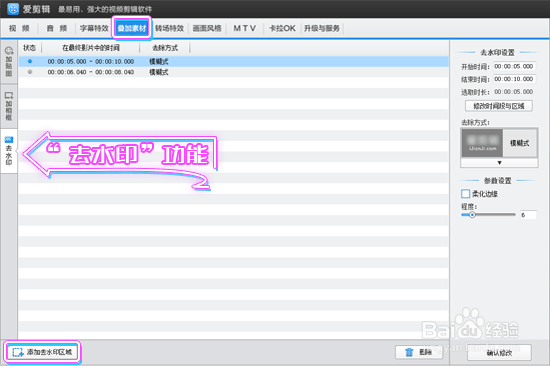Viewport: 550px width, 366px height.
Task: Switch to the 卡拉OK tab
Action: [x=283, y=28]
